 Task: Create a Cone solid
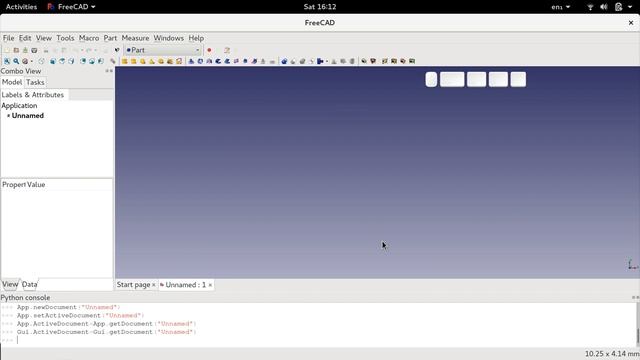tap(152, 61)
